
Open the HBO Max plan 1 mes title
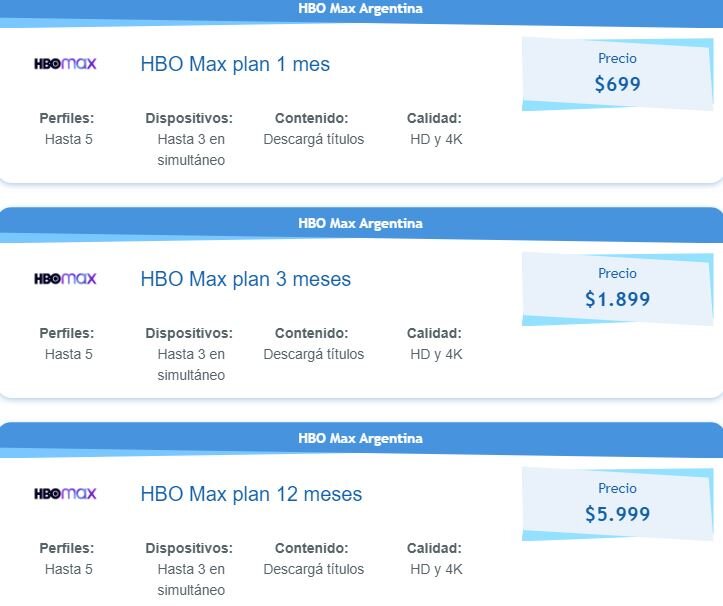tap(235, 64)
